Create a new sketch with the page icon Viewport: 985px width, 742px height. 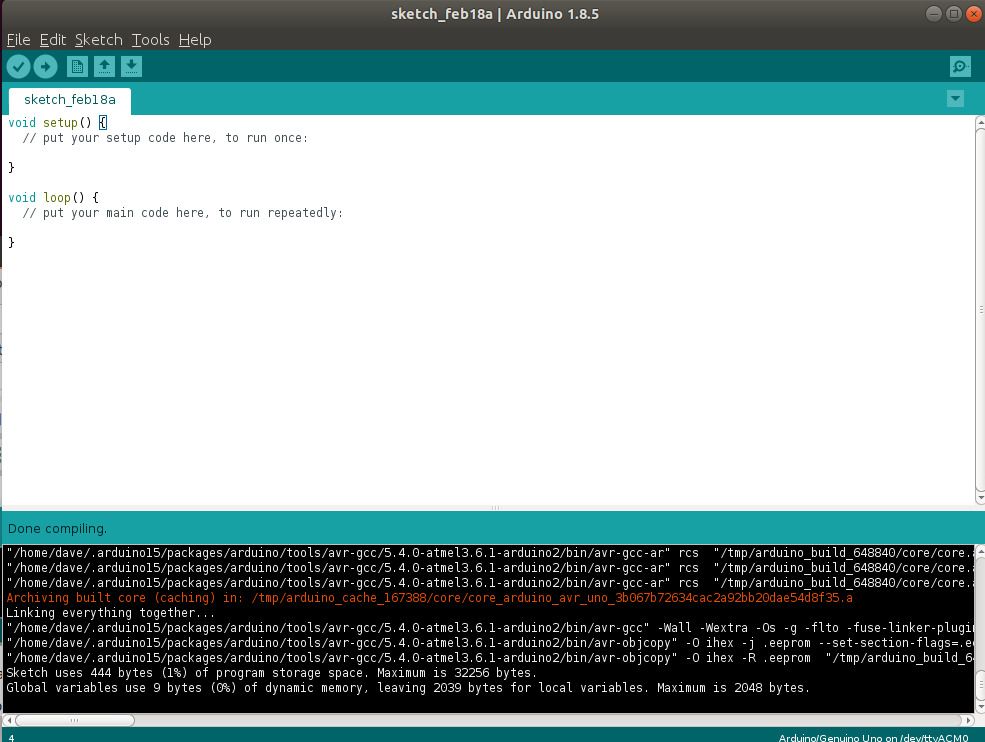point(77,67)
